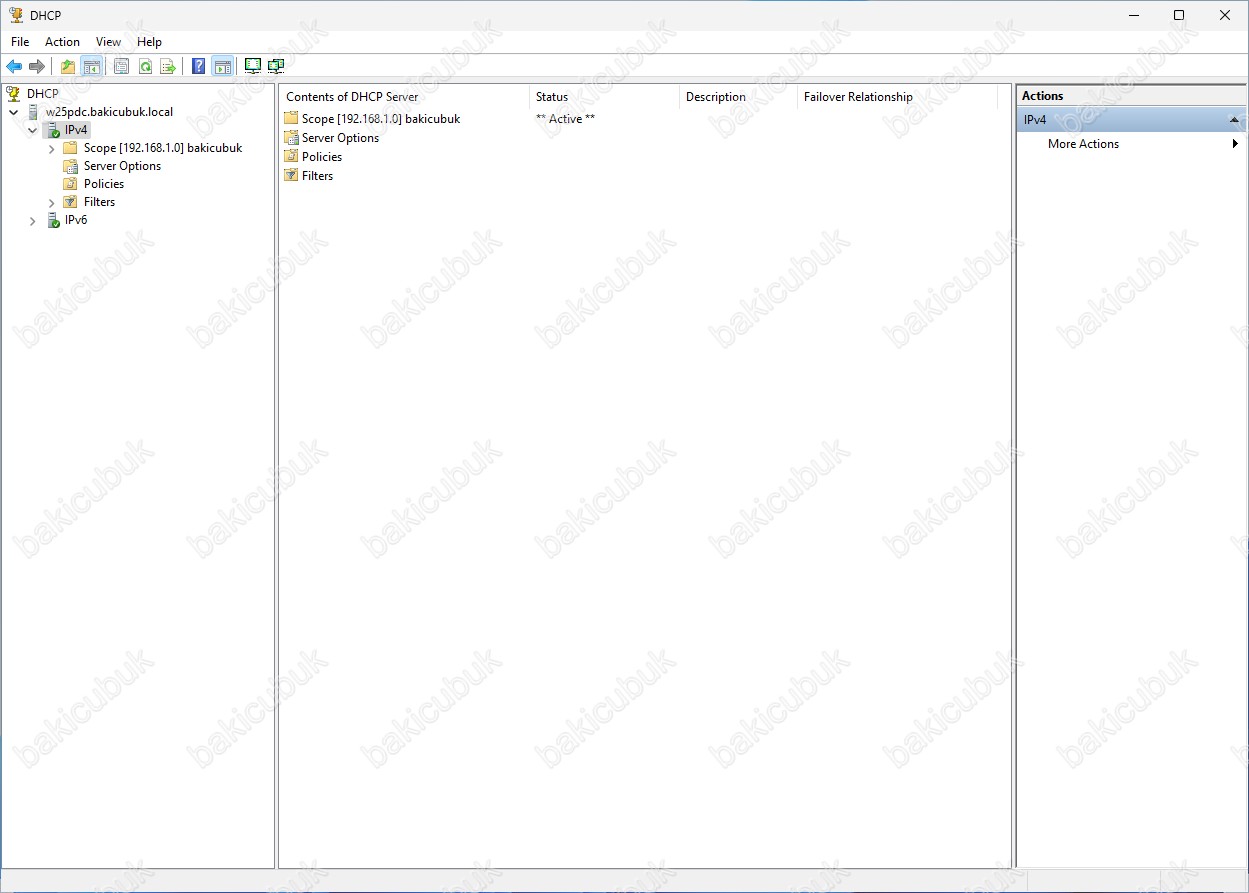The height and width of the screenshot is (893, 1249).
Task: Click Filters icon in contents list
Action: [x=291, y=175]
